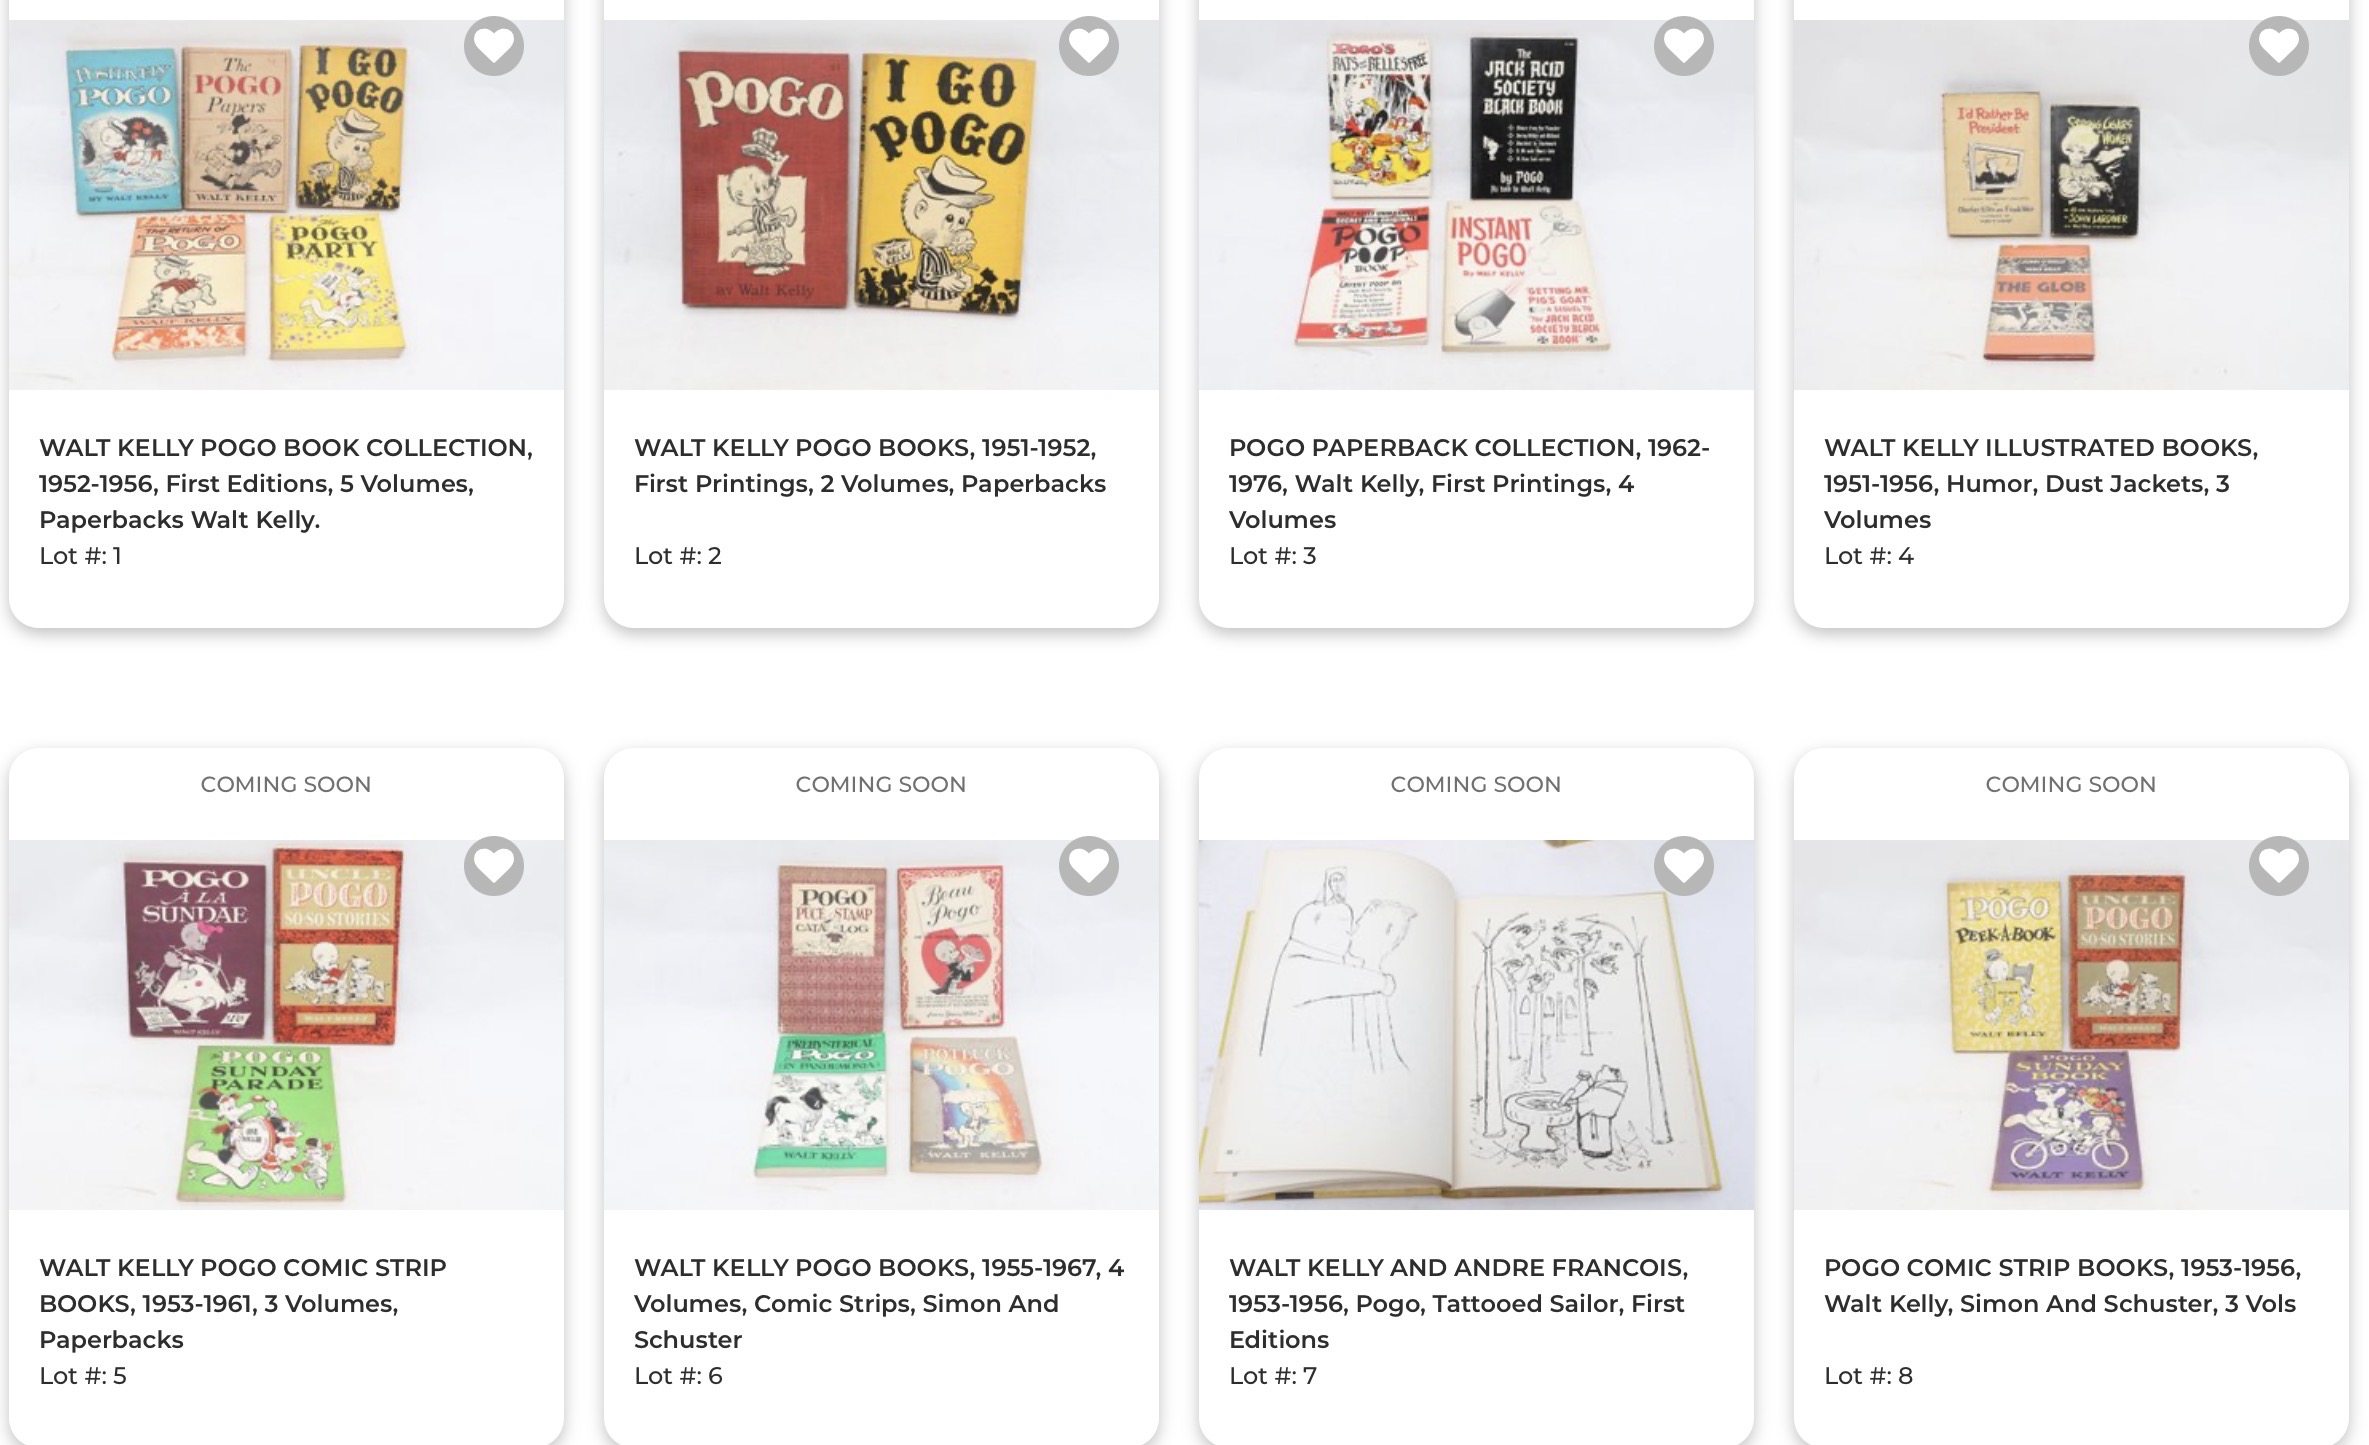
Task: Toggle heart on Pogo Paperback Collection lot
Action: (x=1683, y=45)
